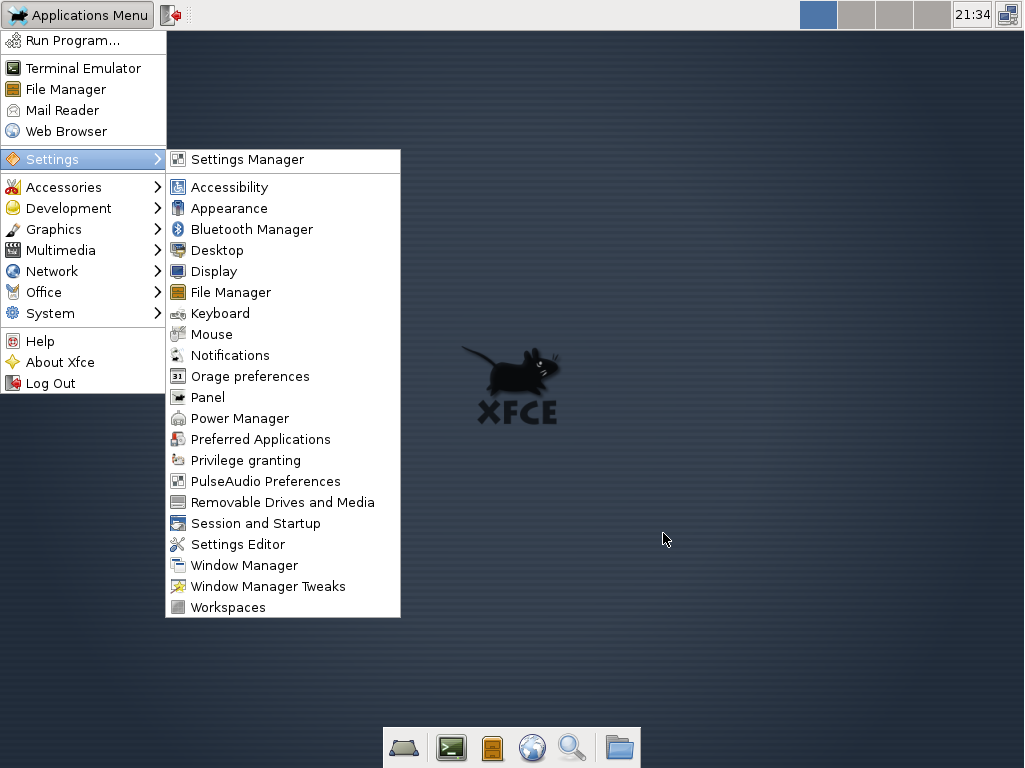Switch to the second workspace in the pager
The width and height of the screenshot is (1025, 768).
point(856,15)
